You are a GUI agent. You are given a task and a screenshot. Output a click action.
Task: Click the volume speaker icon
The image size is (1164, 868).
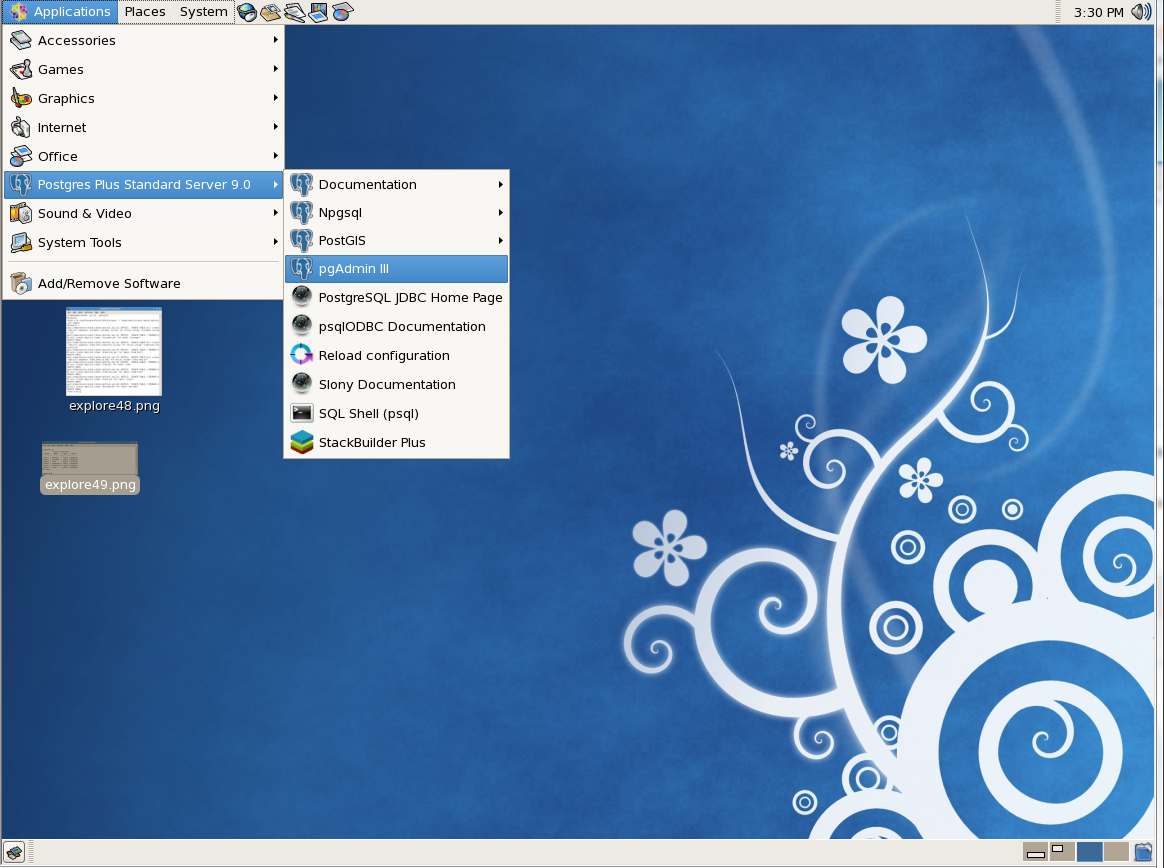point(1141,12)
